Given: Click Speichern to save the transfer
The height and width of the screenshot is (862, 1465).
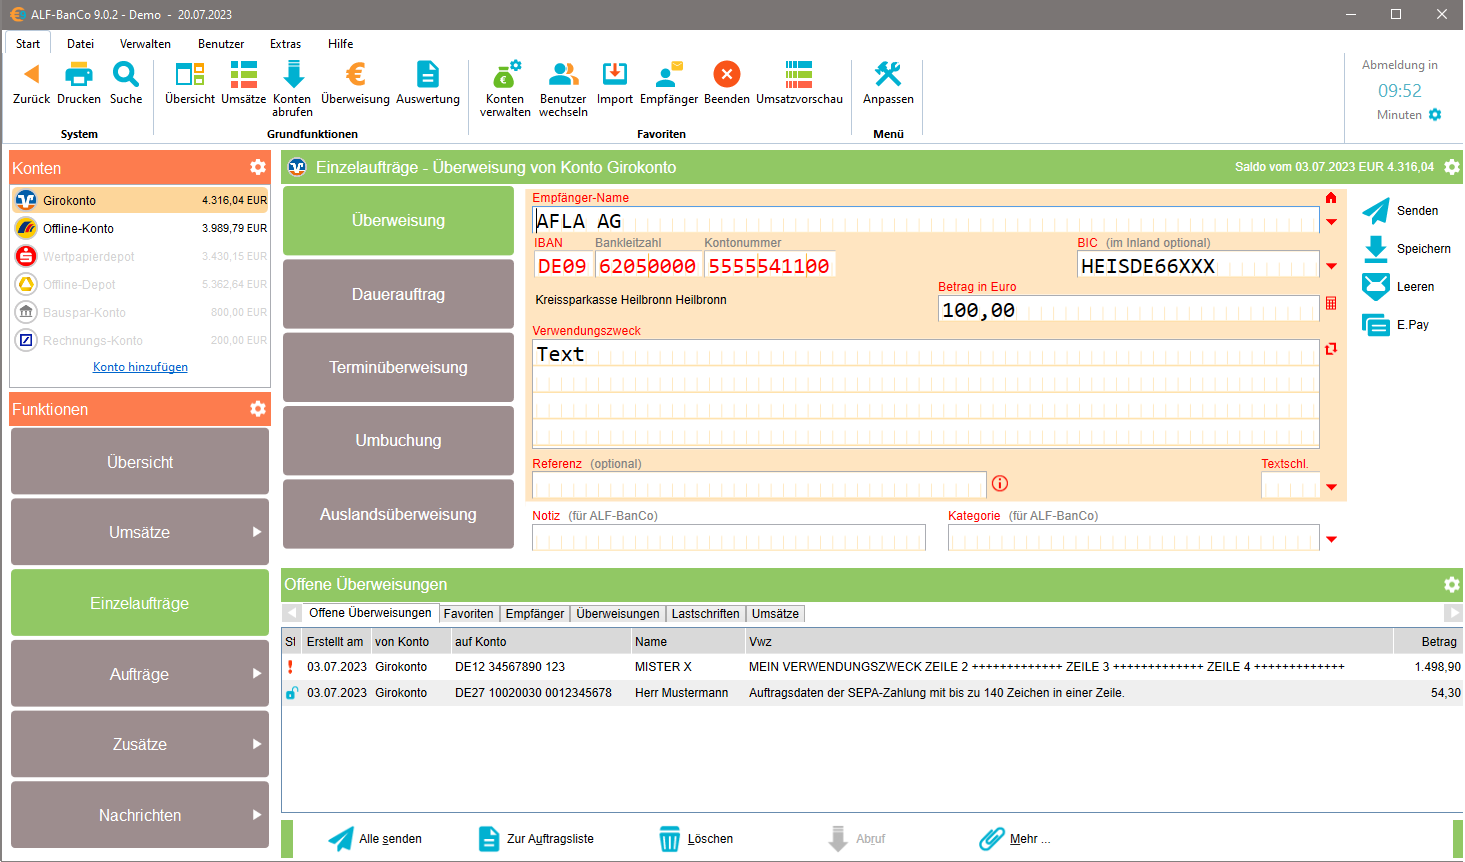Looking at the screenshot, I should [x=1406, y=249].
